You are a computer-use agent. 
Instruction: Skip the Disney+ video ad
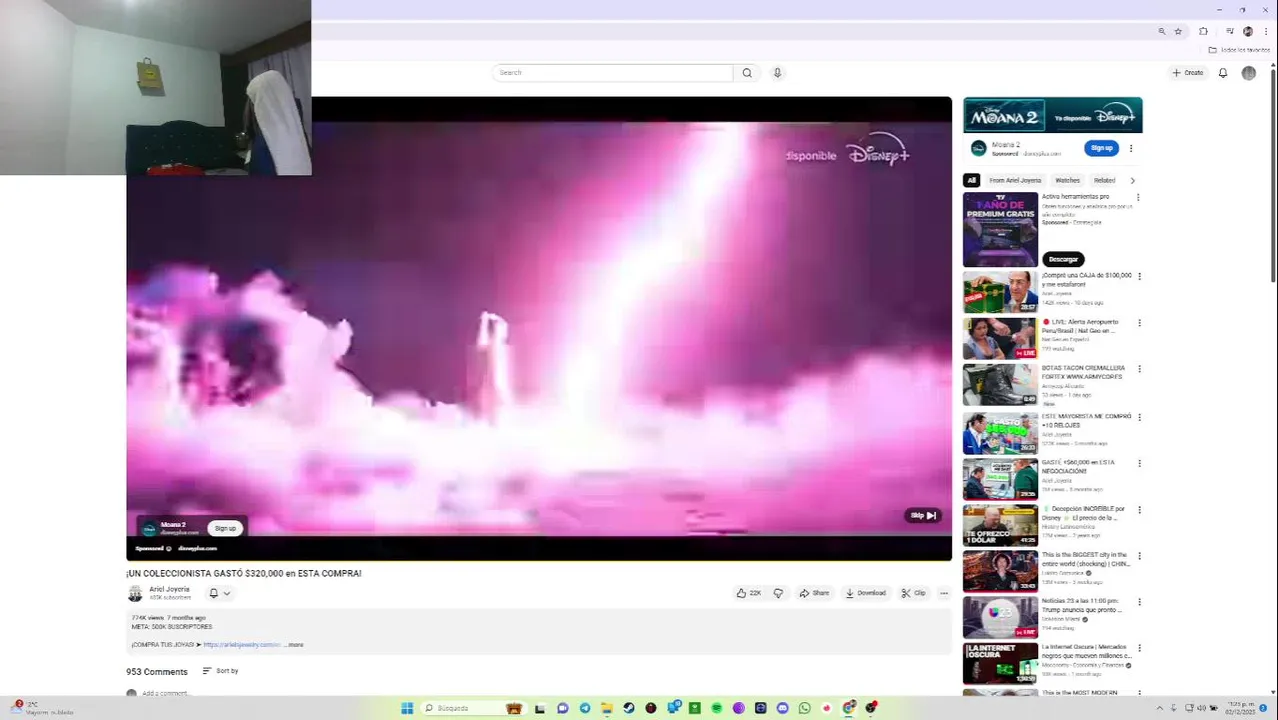[923, 515]
